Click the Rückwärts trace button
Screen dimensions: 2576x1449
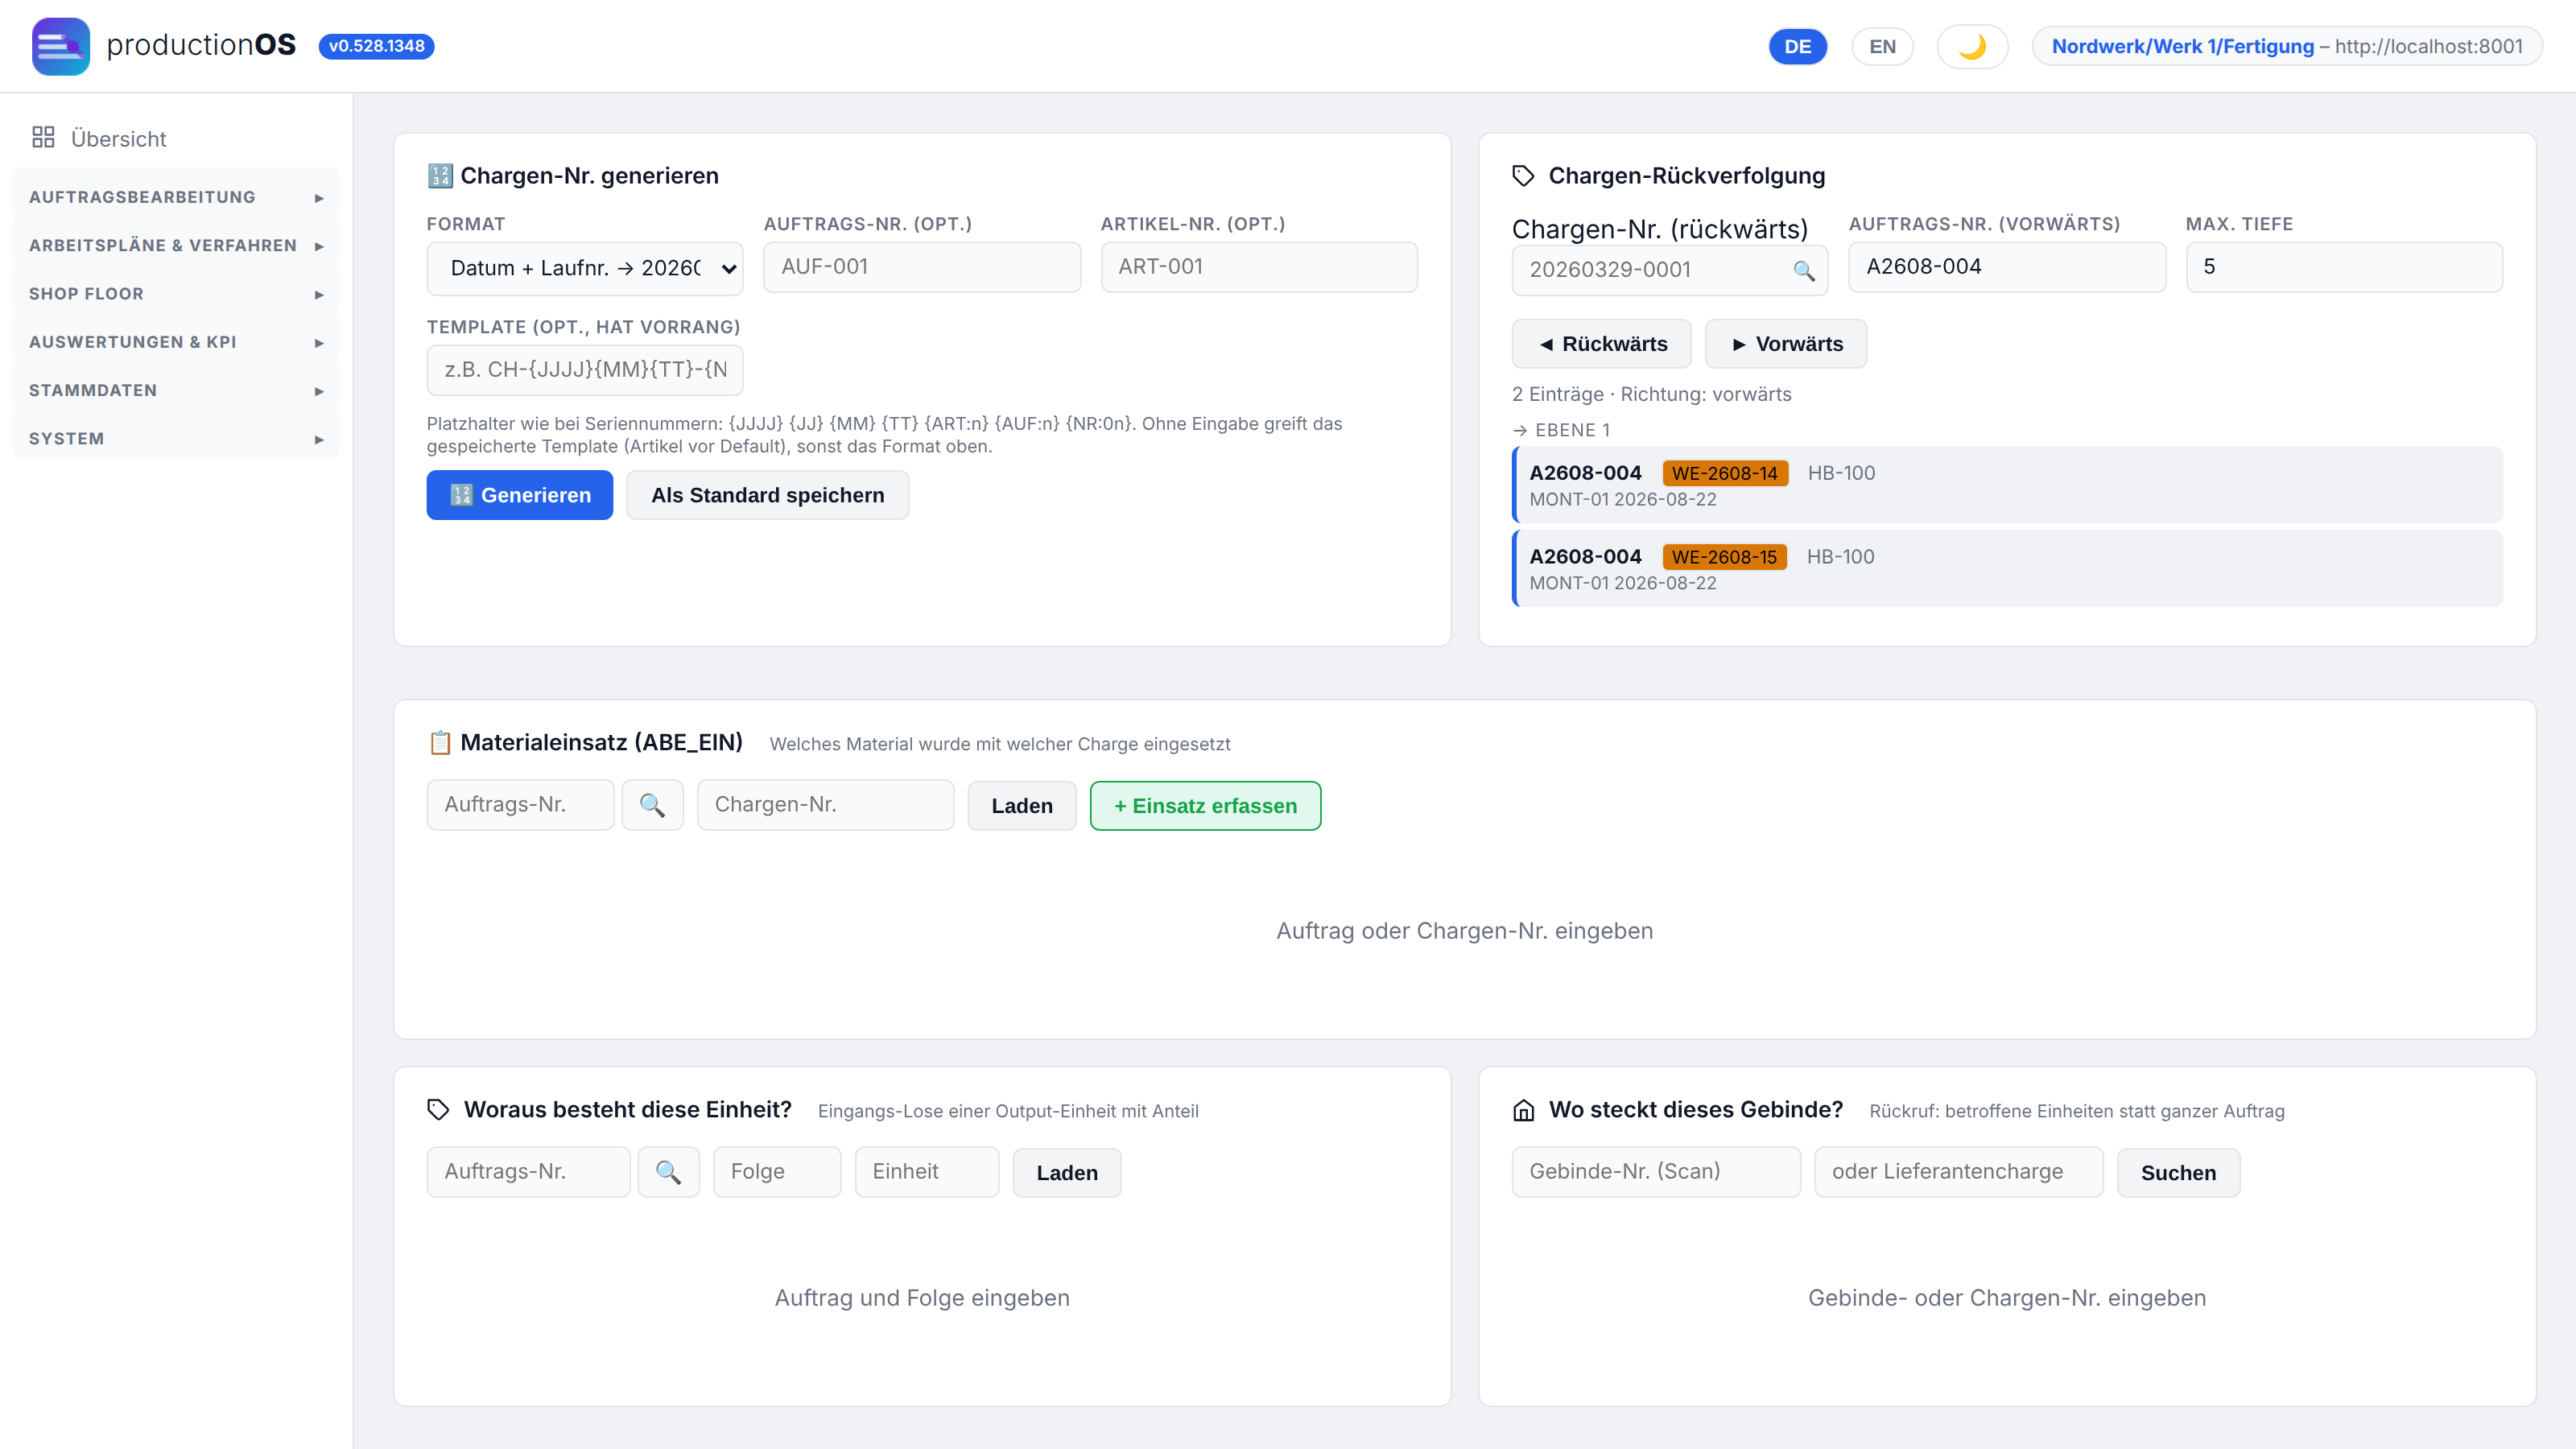[x=1602, y=344]
